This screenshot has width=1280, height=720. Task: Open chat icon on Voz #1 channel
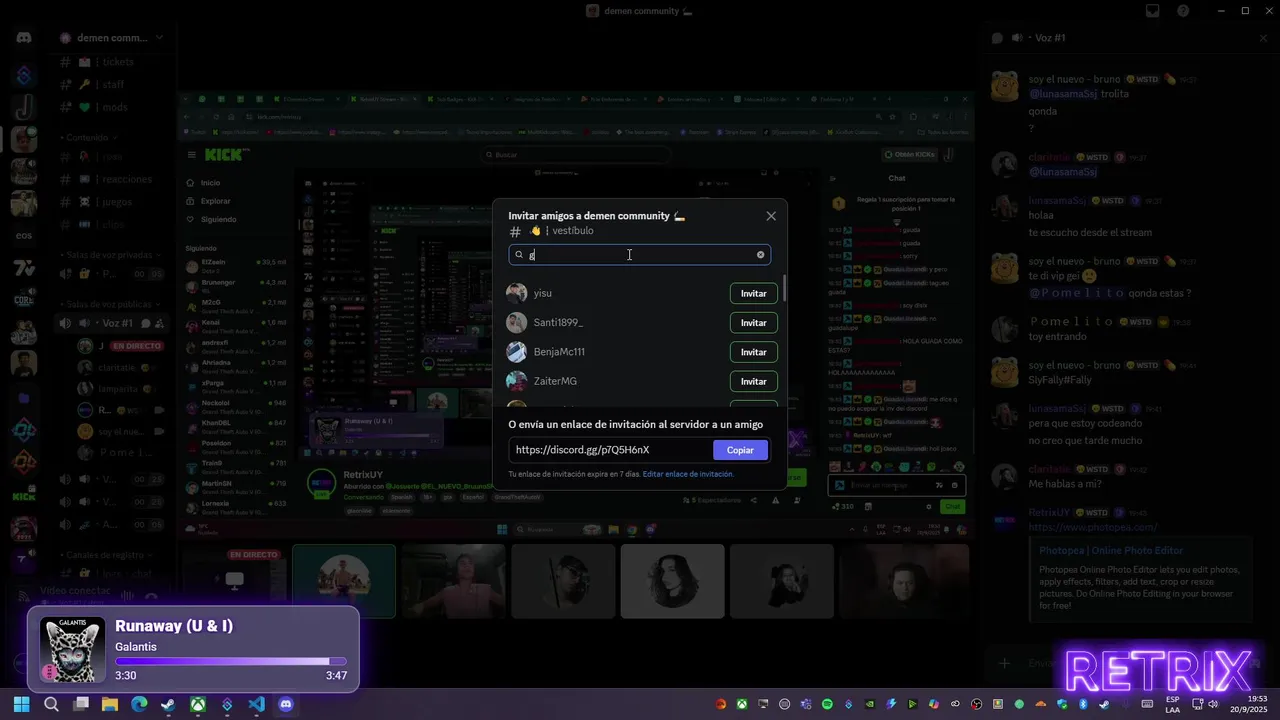(x=145, y=323)
